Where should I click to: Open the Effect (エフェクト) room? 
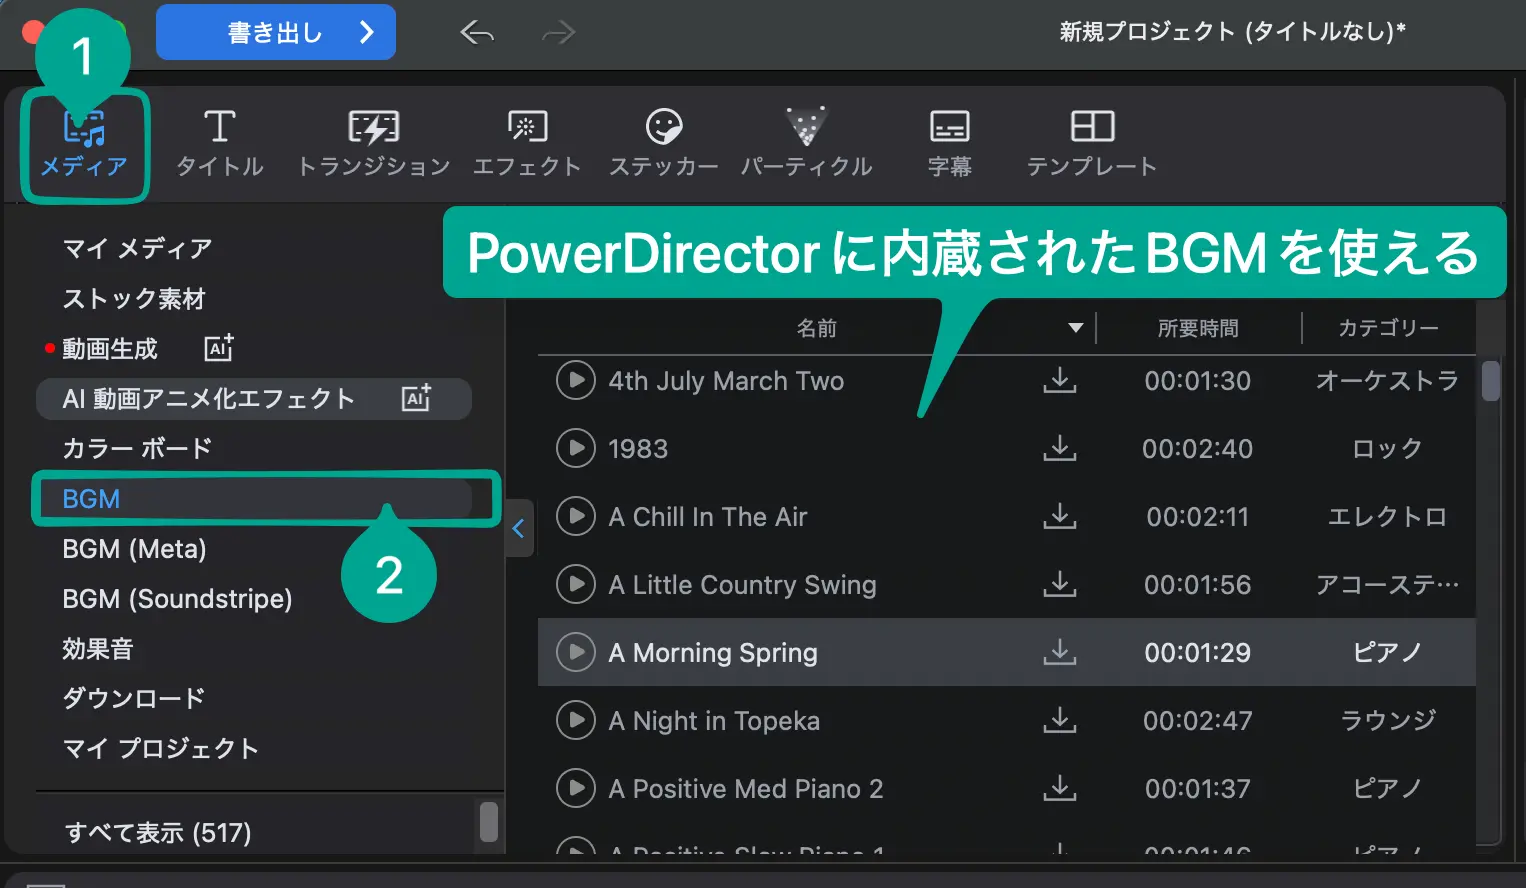point(527,143)
